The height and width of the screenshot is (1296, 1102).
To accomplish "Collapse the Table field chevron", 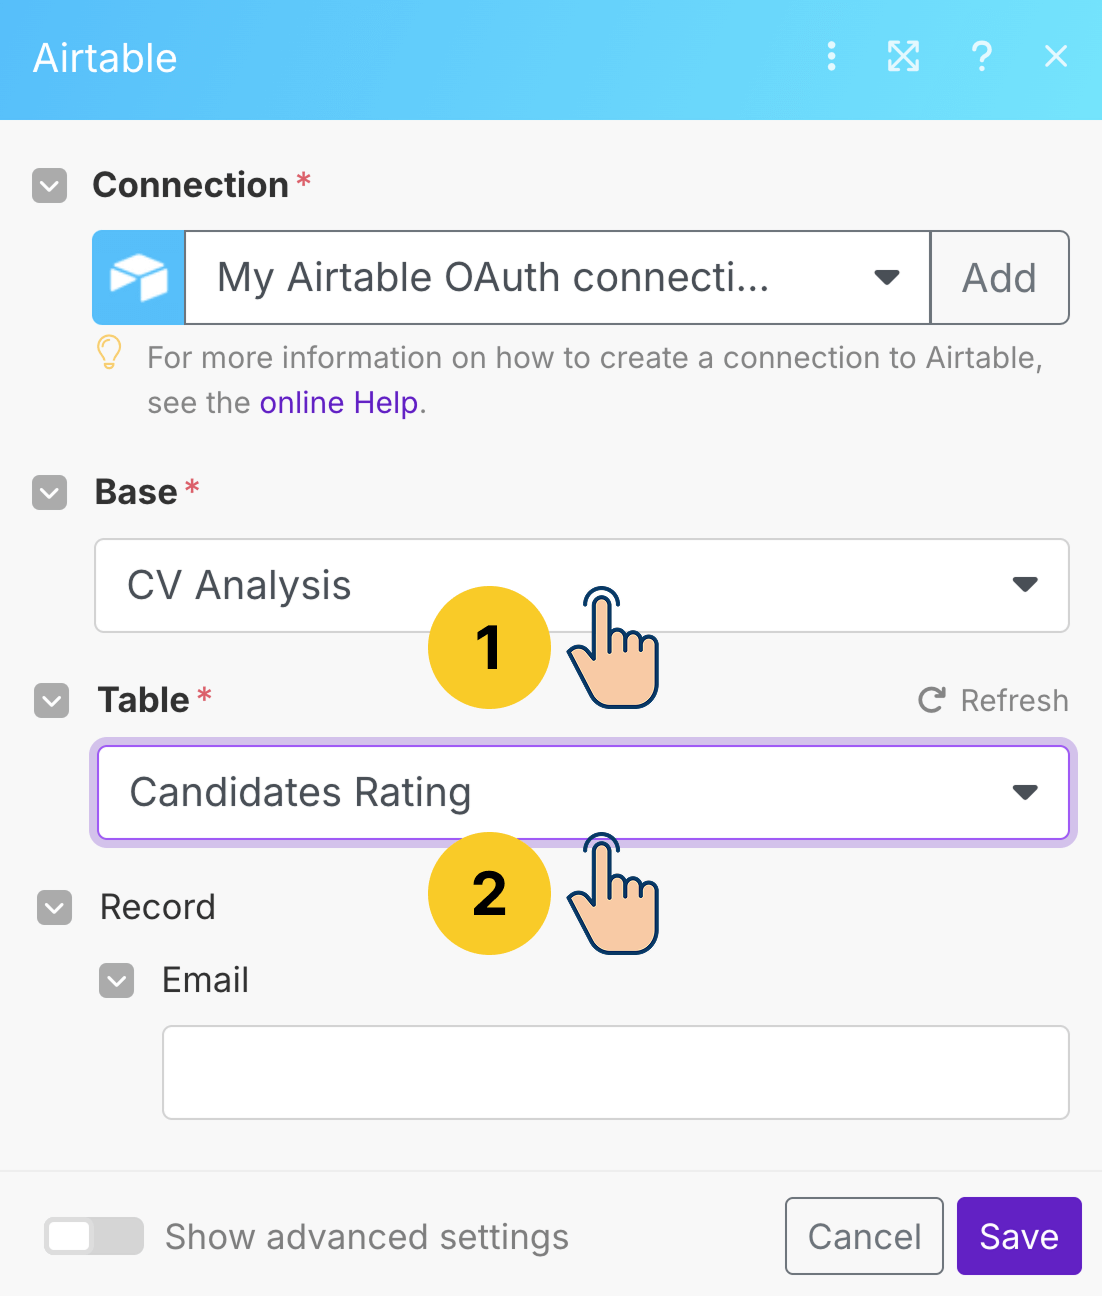I will (x=52, y=701).
